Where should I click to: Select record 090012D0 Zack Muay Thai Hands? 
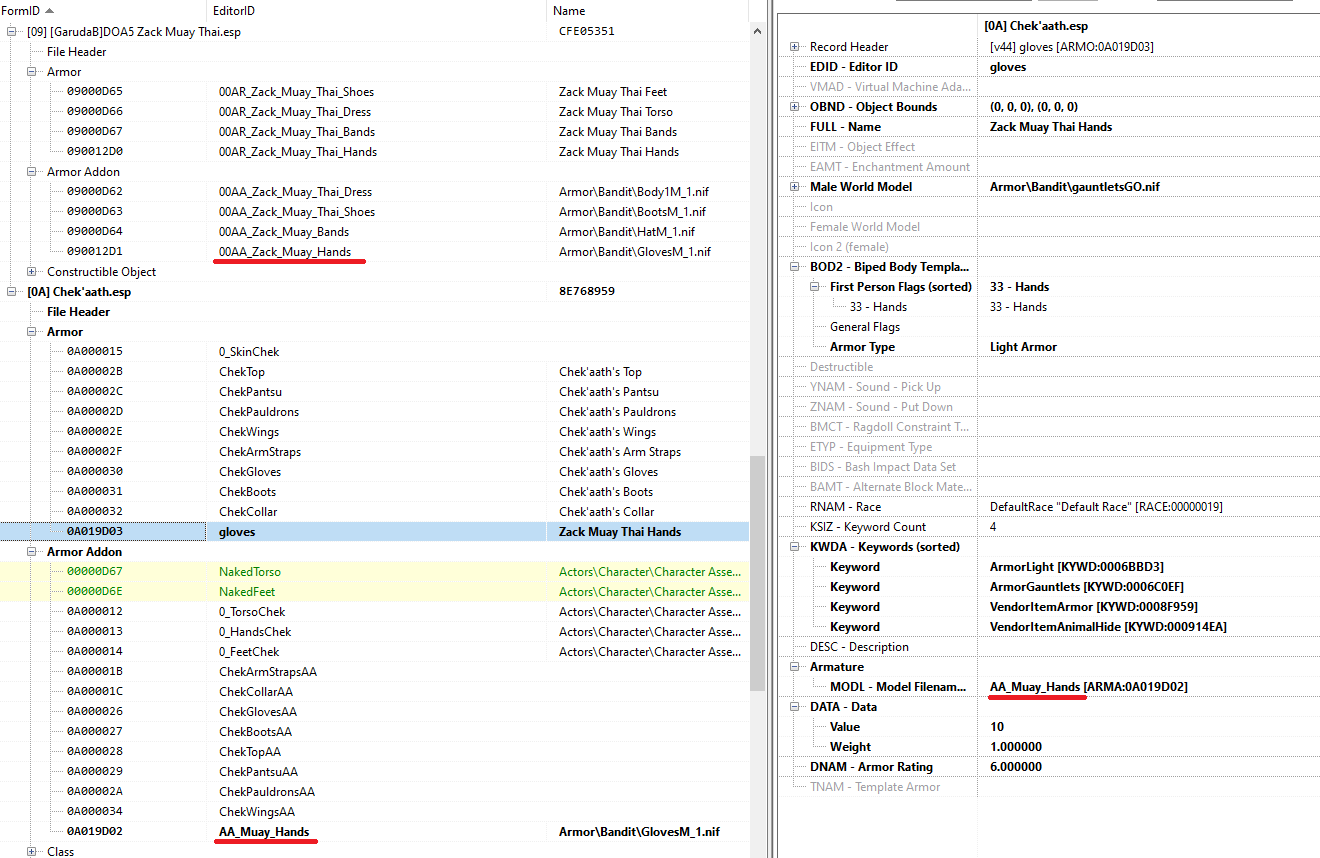coord(374,152)
